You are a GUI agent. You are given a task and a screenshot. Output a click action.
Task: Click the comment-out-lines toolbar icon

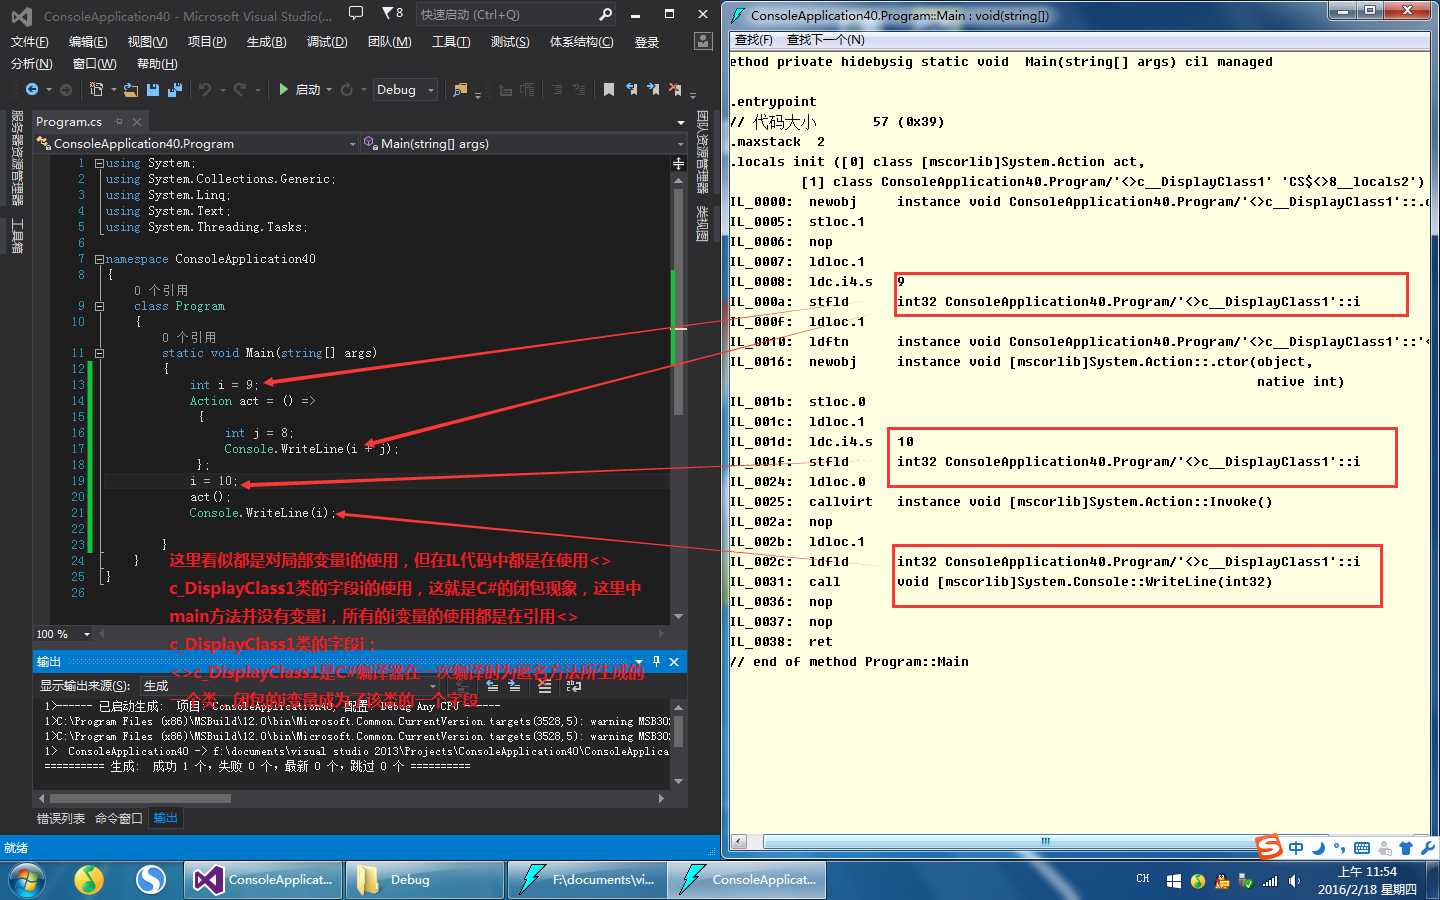coord(558,90)
